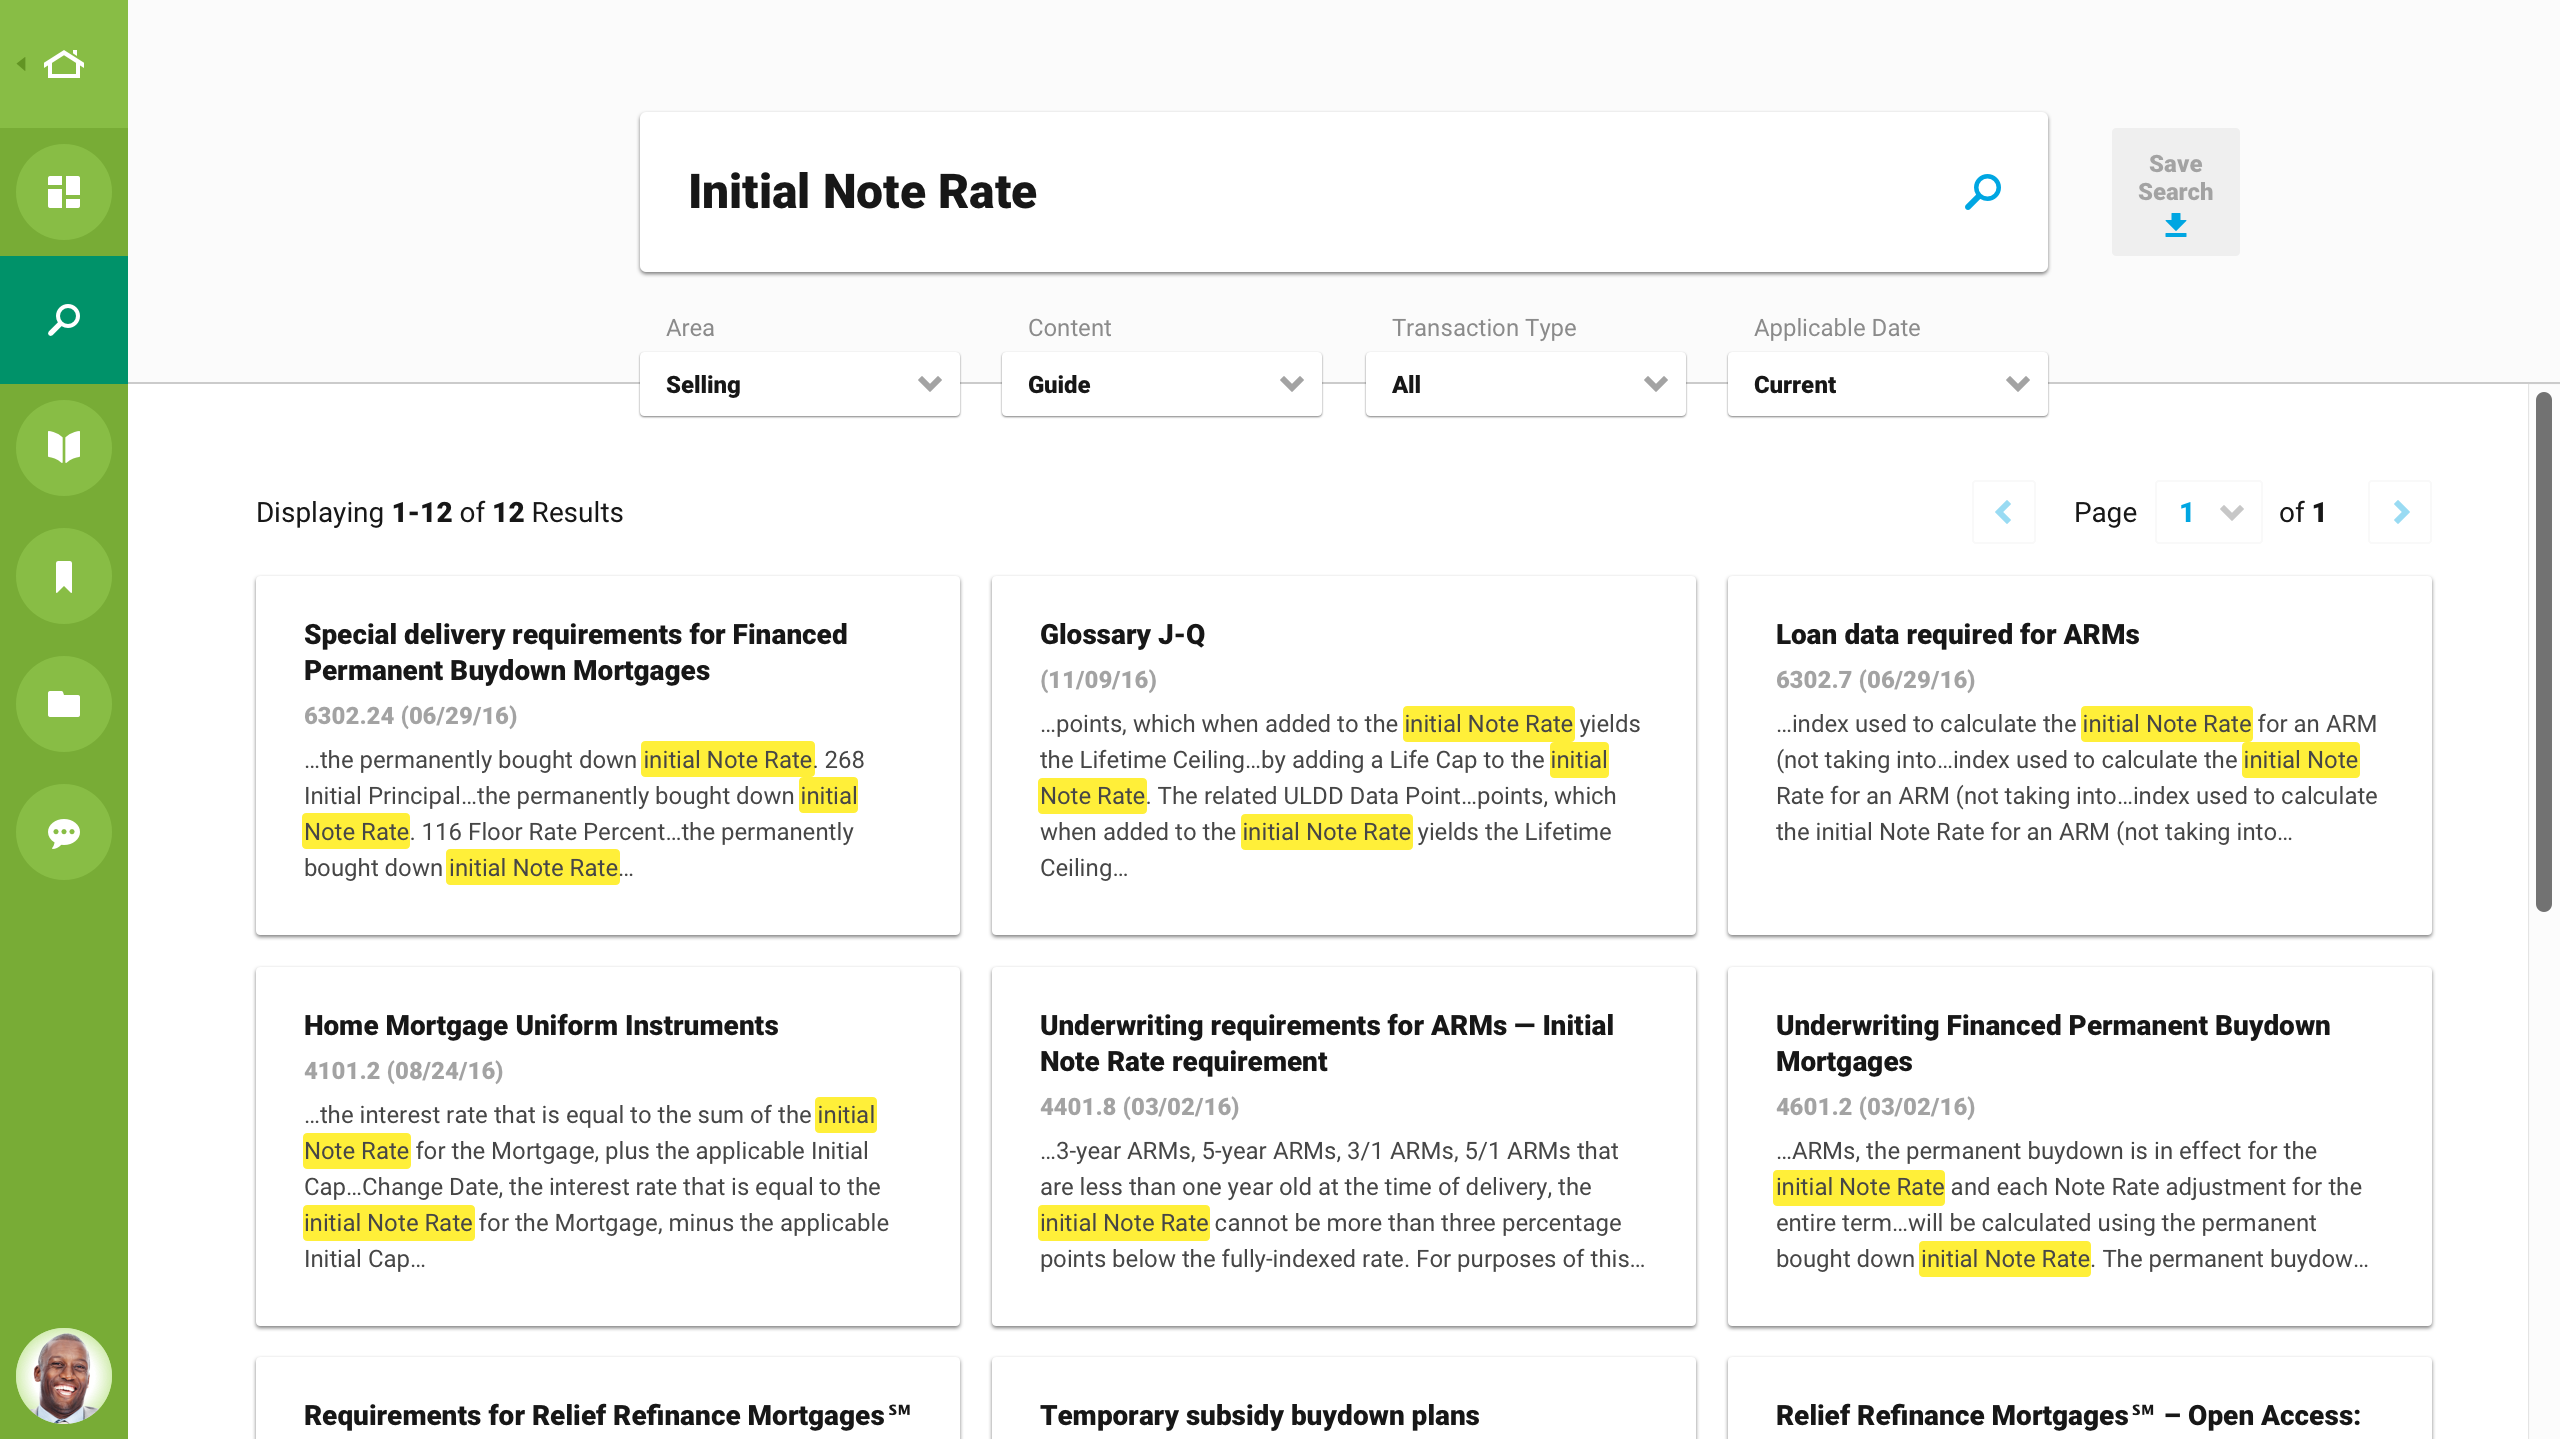Expand the Content dropdown showing Guide
This screenshot has width=2560, height=1439.
(1162, 385)
